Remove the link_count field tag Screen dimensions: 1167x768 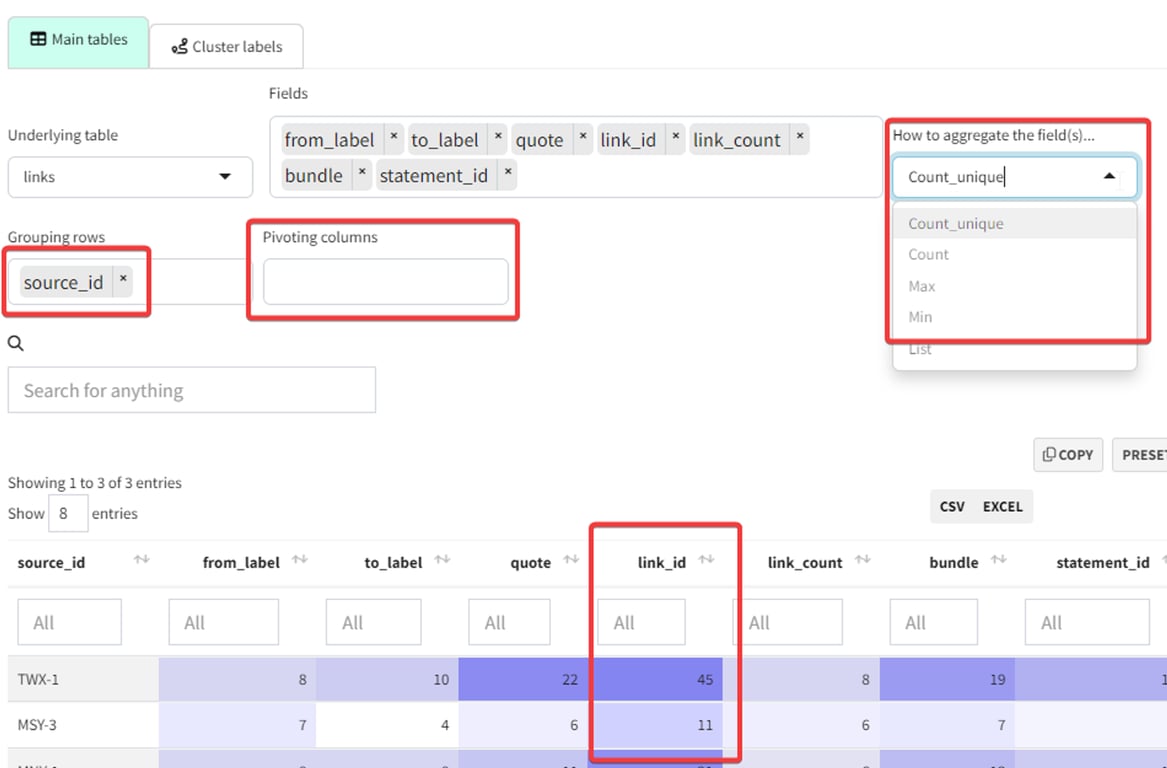[x=799, y=139]
